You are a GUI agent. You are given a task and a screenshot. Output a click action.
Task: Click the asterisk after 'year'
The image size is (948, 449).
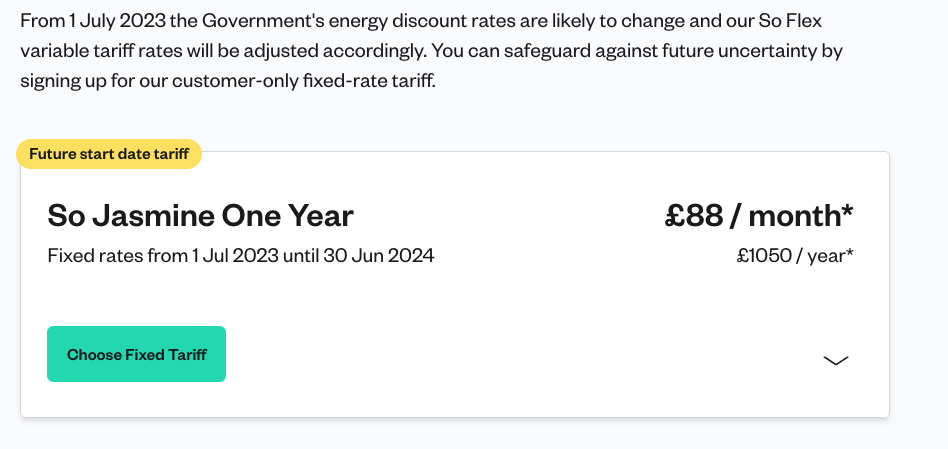point(849,252)
